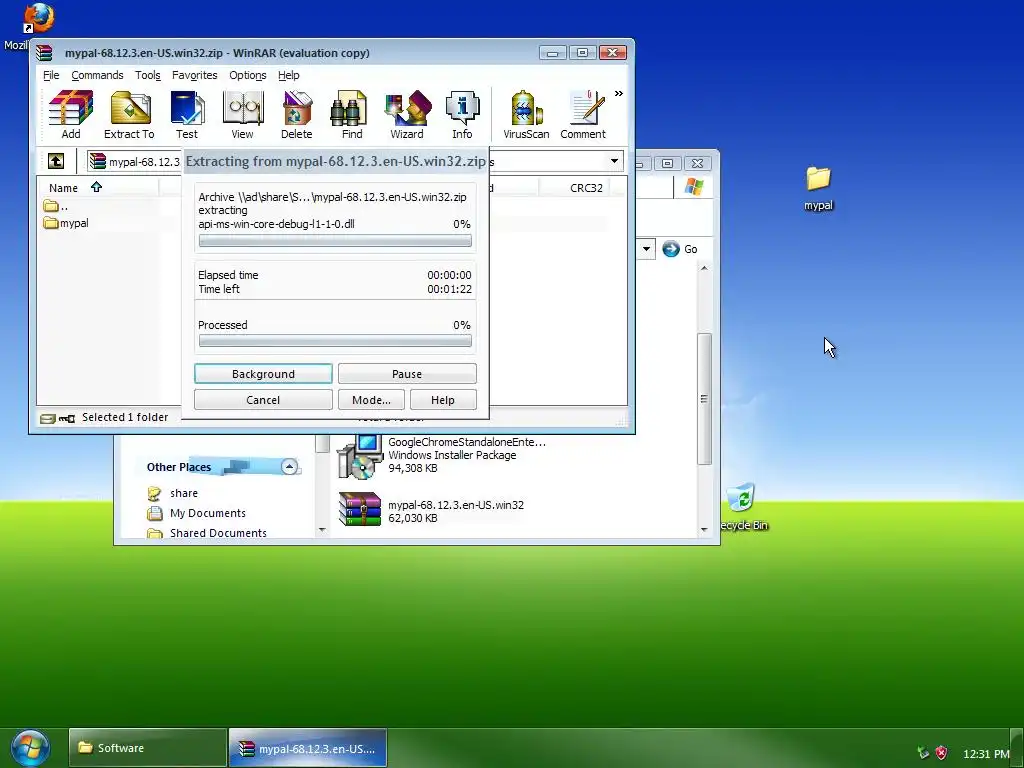Open the Explorer address dropdown arrow
This screenshot has height=768, width=1024.
coord(646,249)
